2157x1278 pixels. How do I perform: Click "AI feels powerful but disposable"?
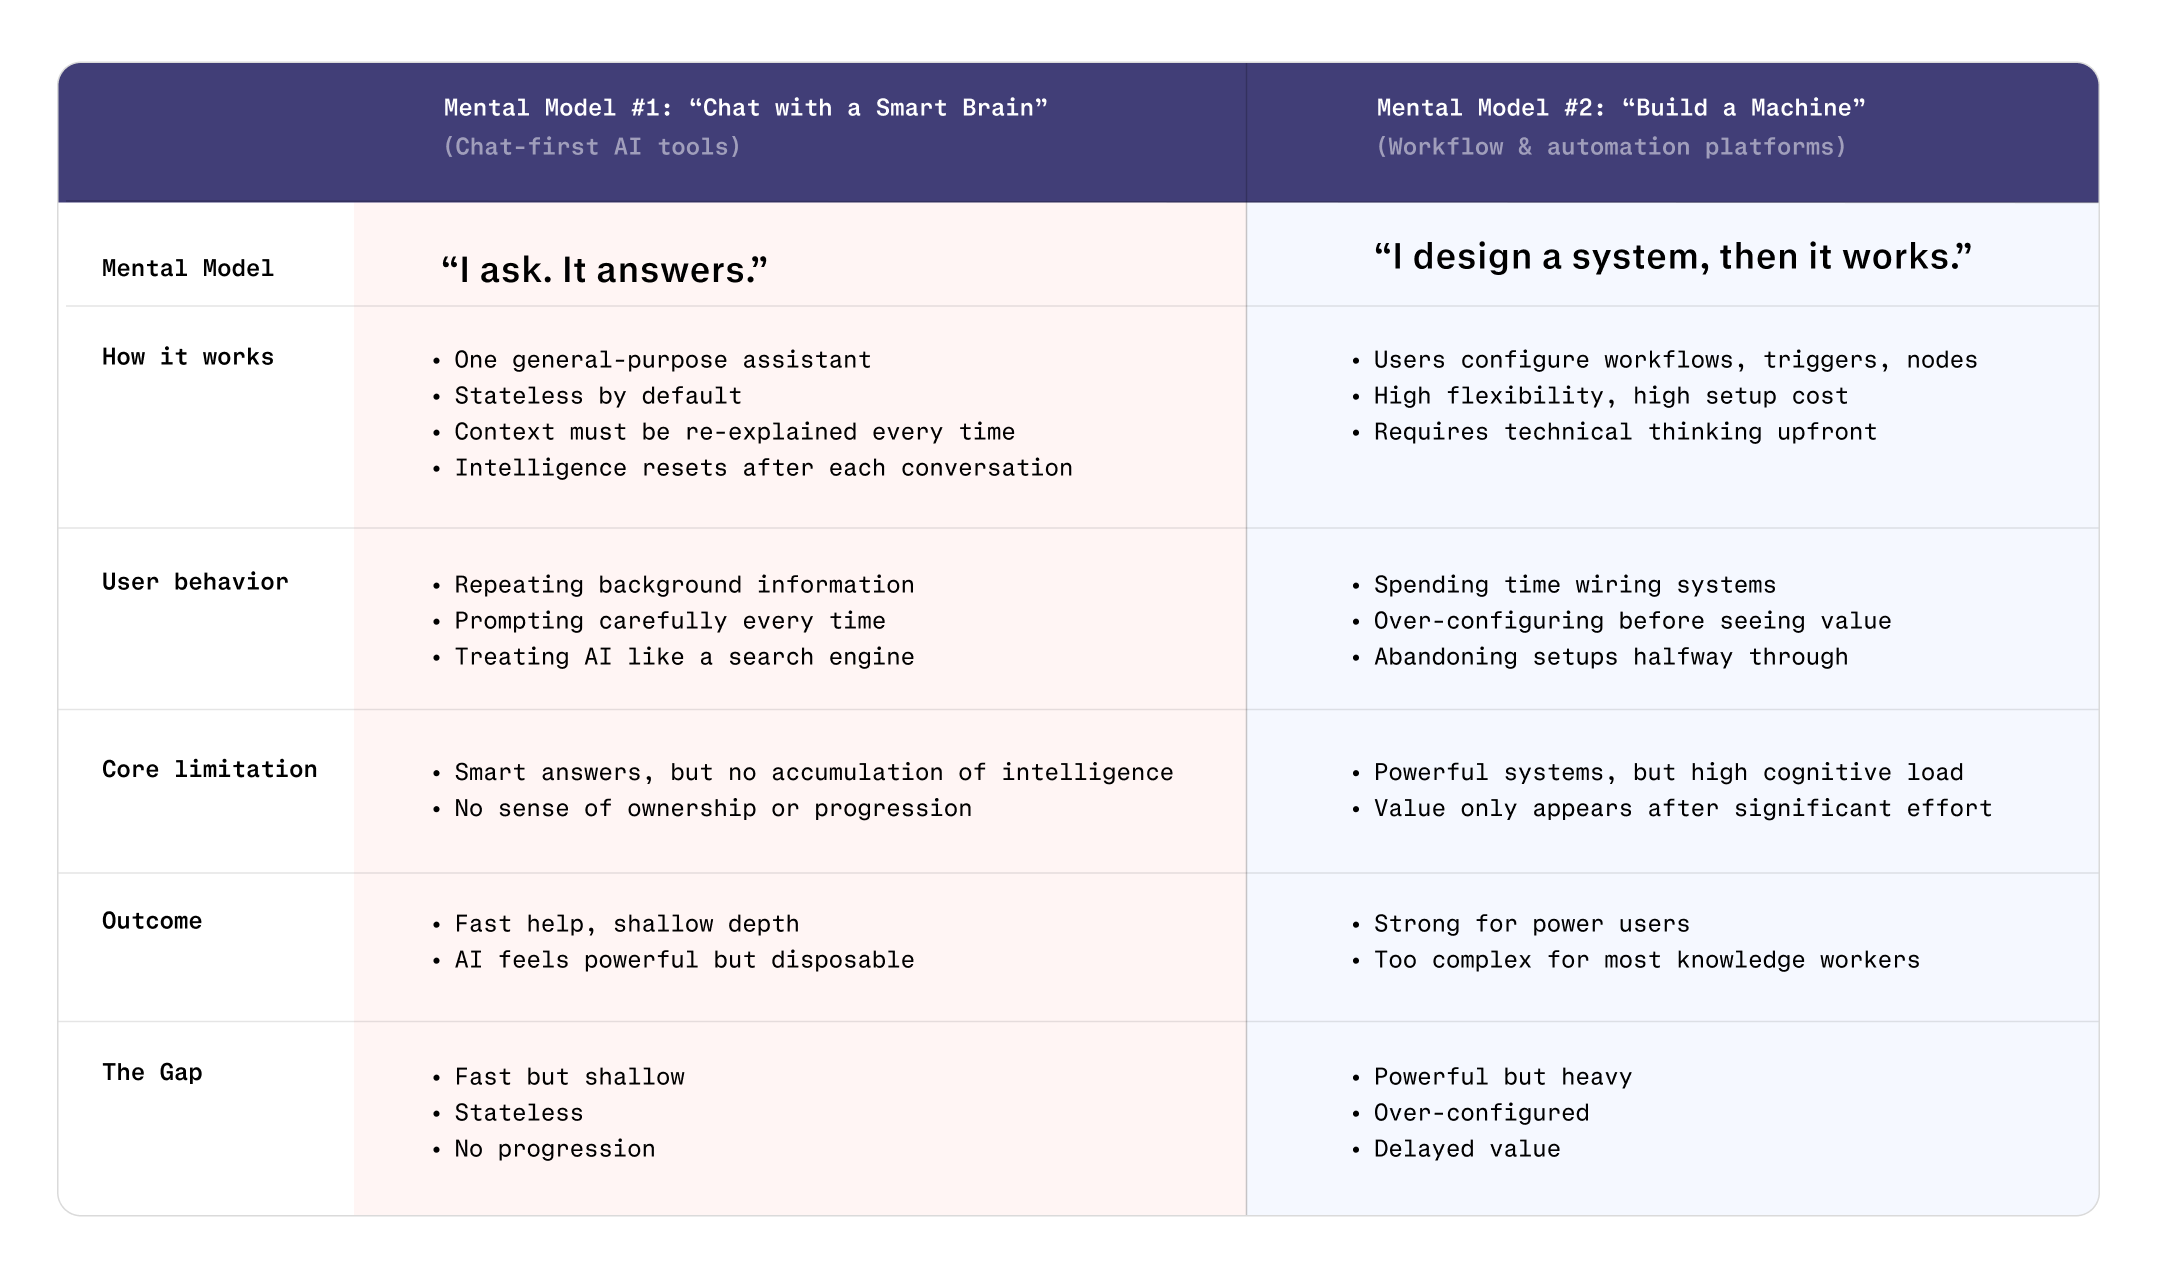pos(684,960)
